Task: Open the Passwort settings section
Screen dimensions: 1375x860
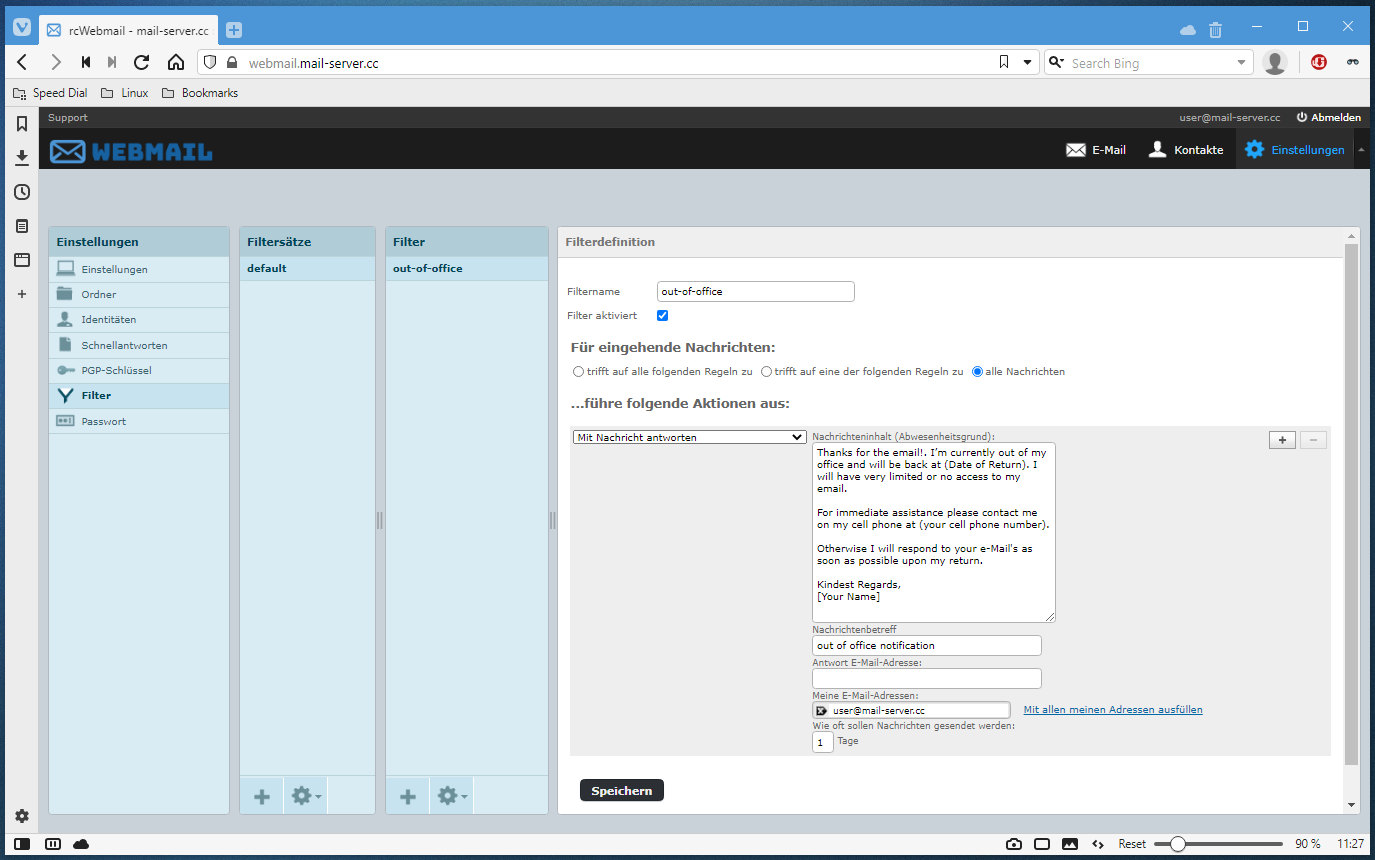Action: click(x=104, y=421)
